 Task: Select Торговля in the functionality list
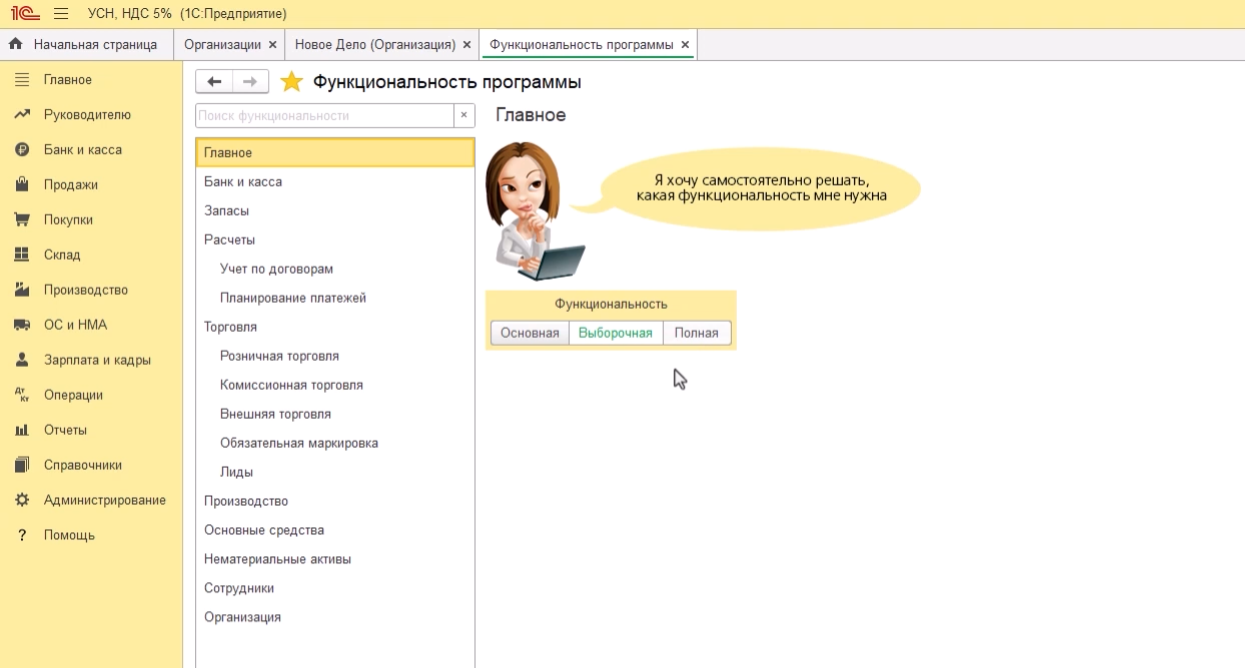coord(231,327)
